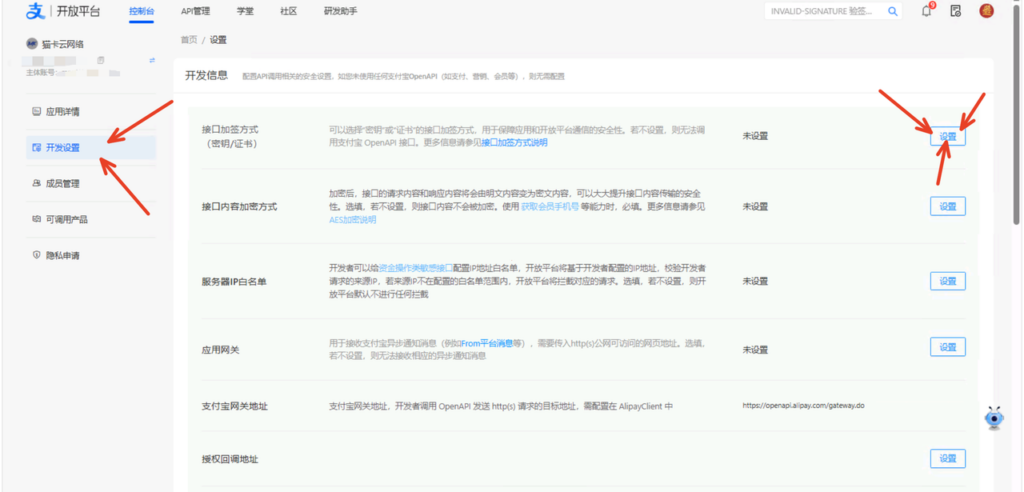Select 开发设置 in the sidebar

click(x=91, y=148)
